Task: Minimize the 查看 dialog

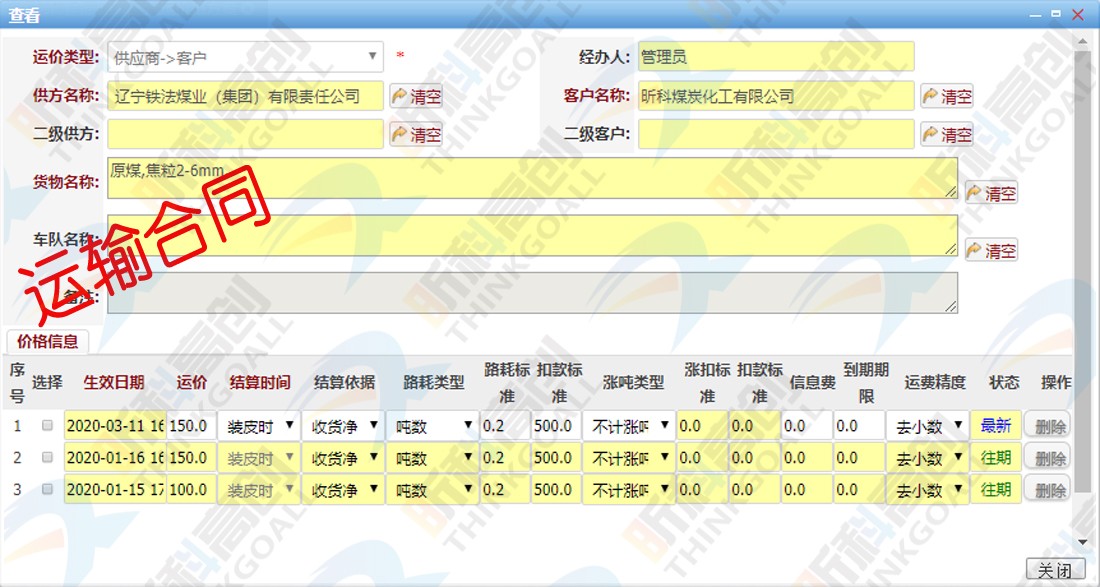Action: click(x=1036, y=14)
